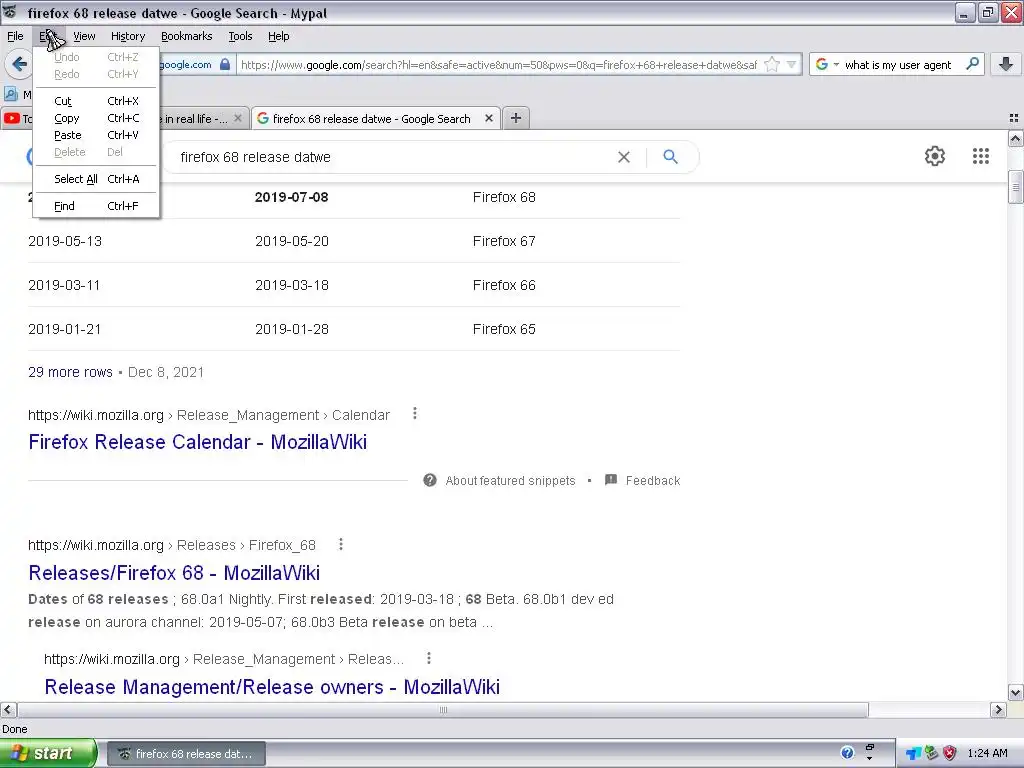This screenshot has width=1024, height=768.
Task: Choose Cut from the Edit menu
Action: (96, 101)
